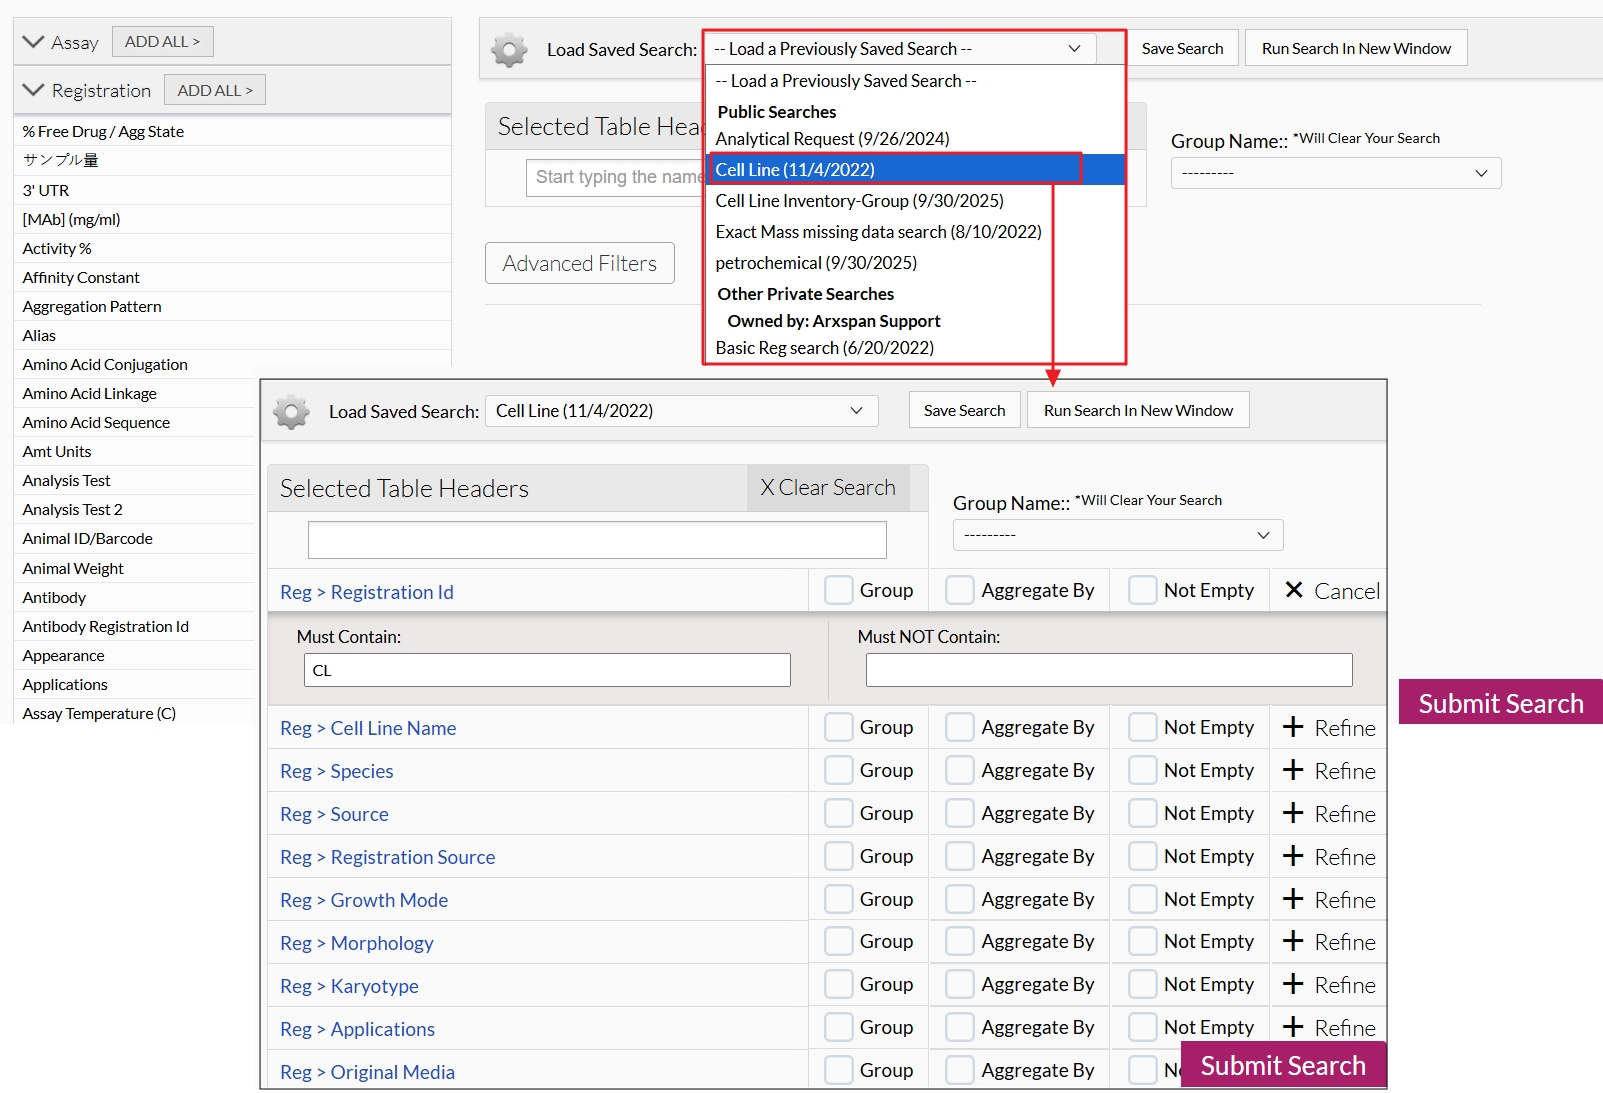Select Cell Line Inventory-Group saved search option
1603x1093 pixels.
click(859, 201)
